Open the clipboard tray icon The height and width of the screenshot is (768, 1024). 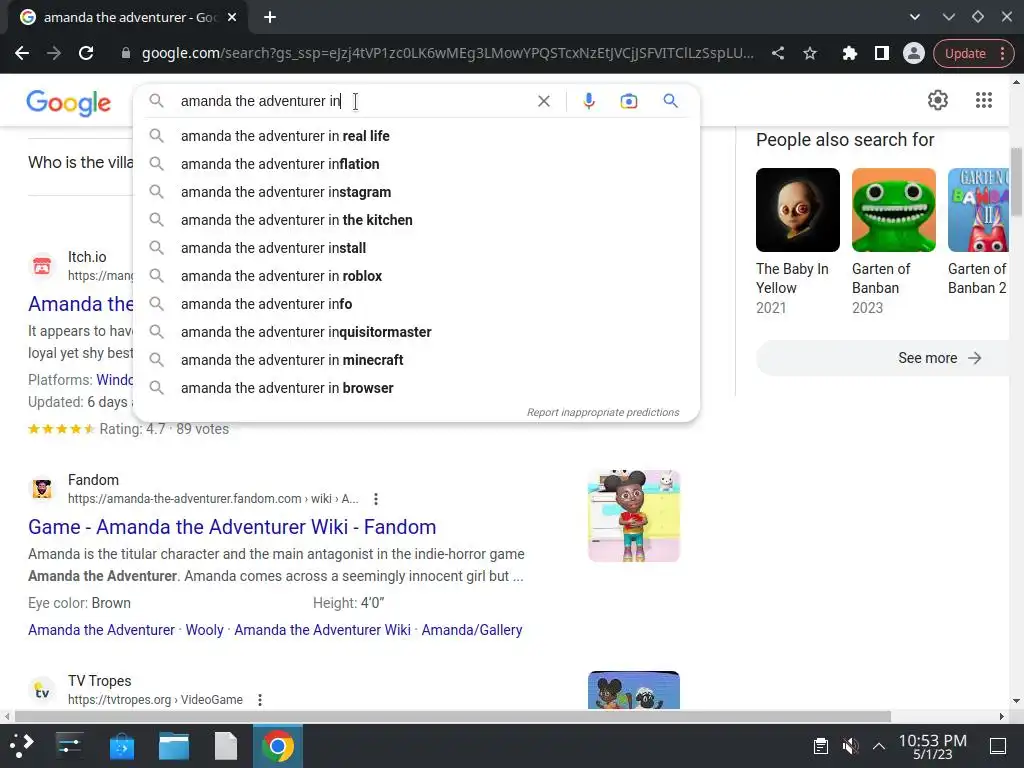click(821, 746)
